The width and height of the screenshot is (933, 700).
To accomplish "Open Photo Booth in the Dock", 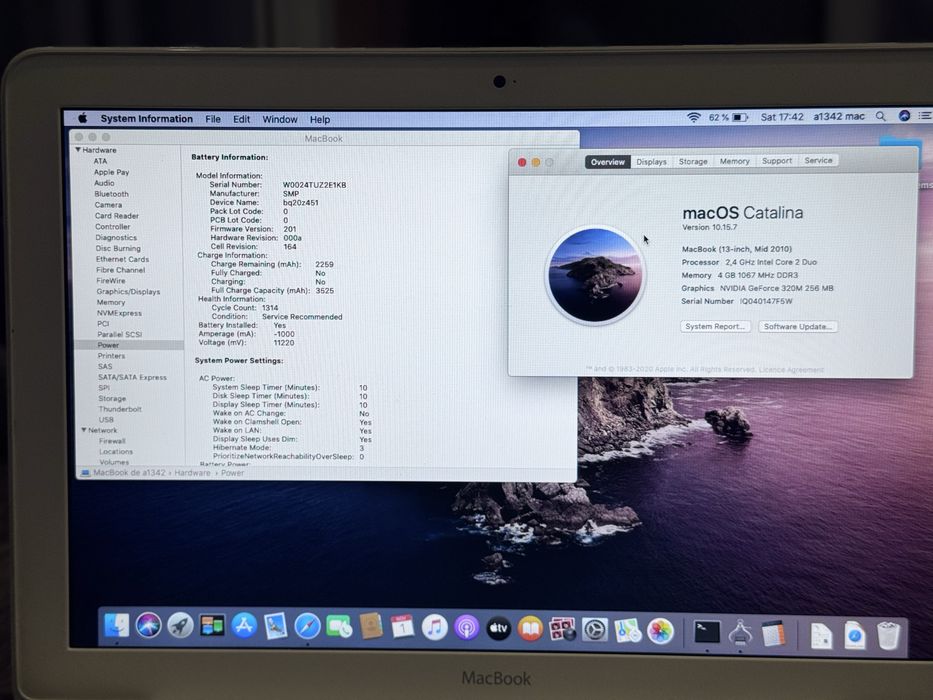I will pyautogui.click(x=562, y=629).
